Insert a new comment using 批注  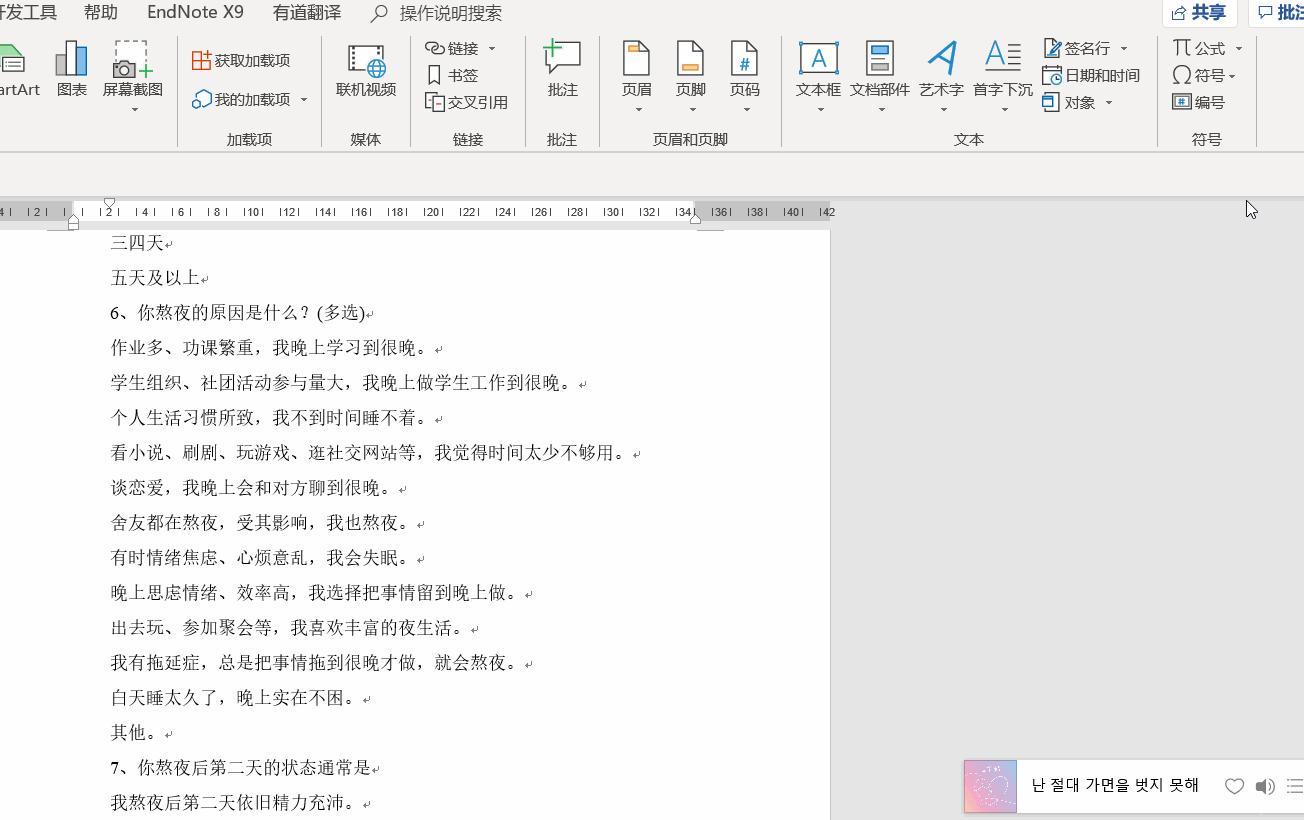pyautogui.click(x=561, y=70)
